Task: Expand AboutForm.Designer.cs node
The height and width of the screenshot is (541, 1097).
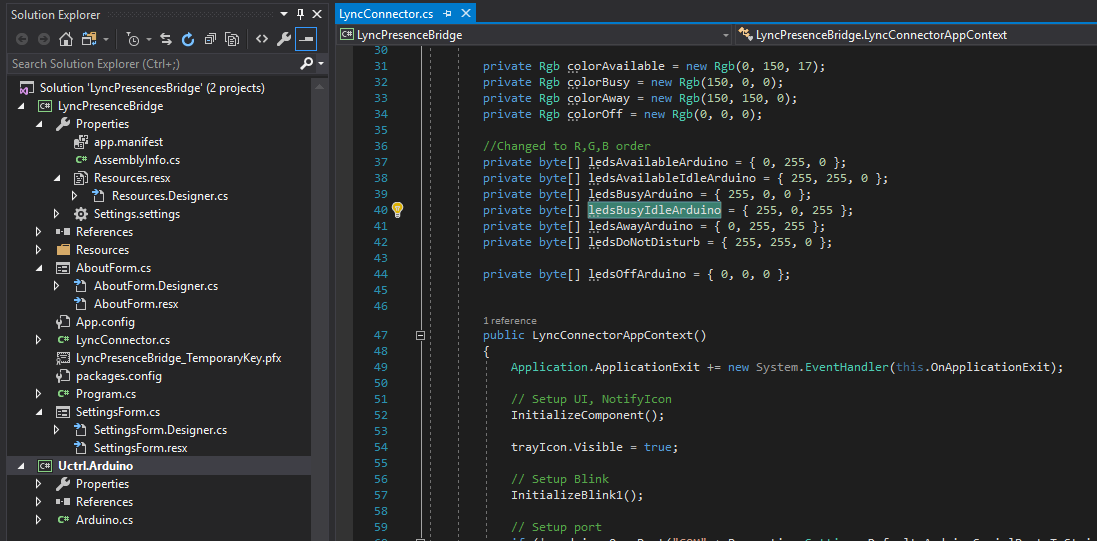Action: pos(57,286)
